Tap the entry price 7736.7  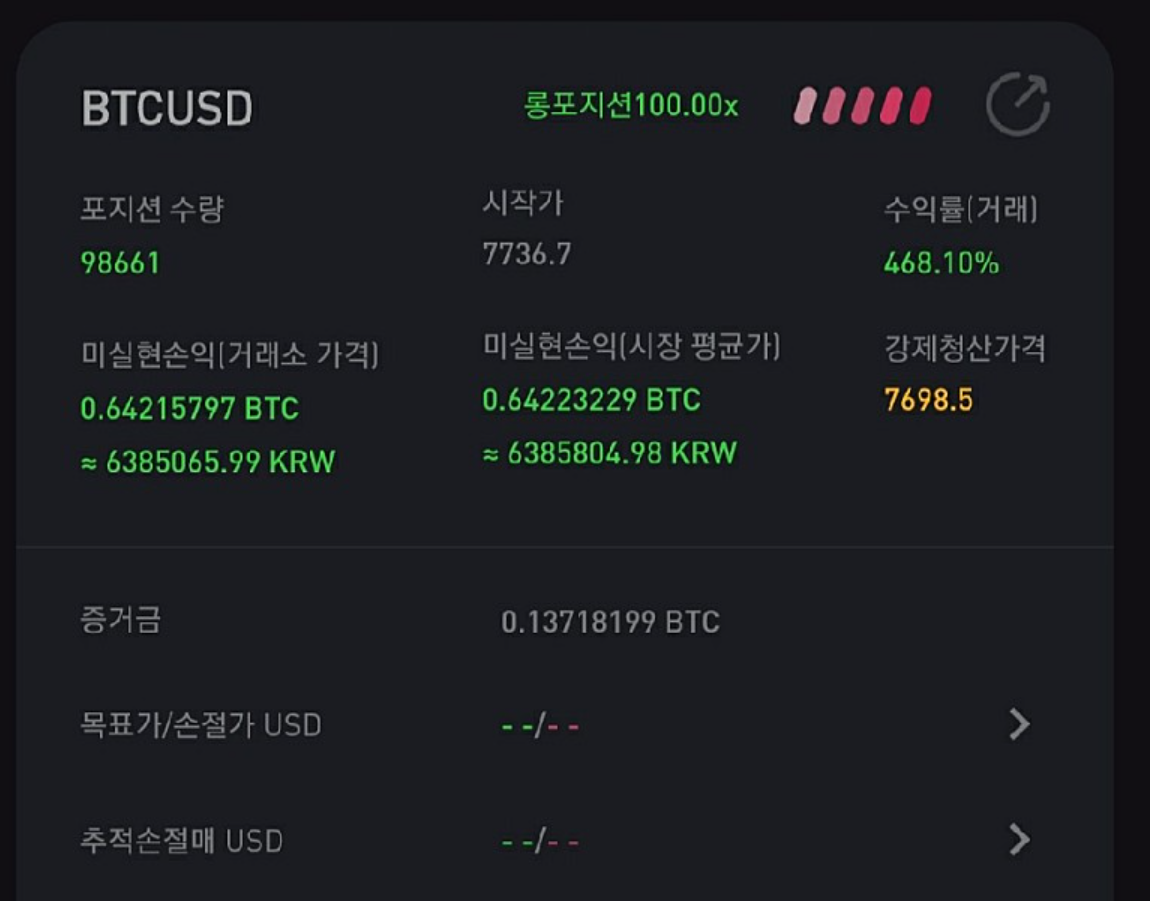[527, 254]
